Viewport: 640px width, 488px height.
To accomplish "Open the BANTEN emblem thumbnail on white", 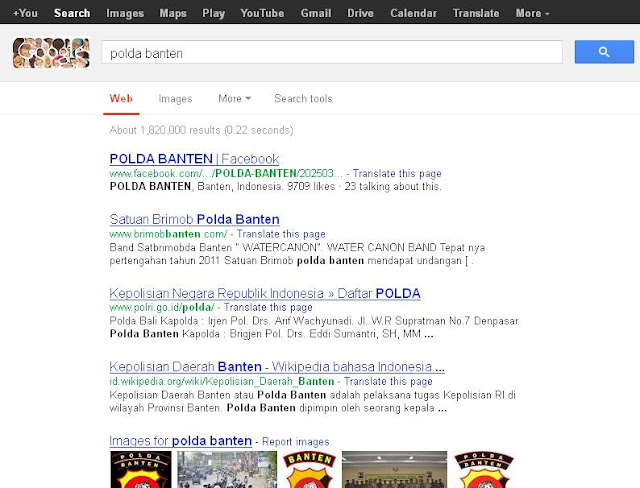I will click(x=309, y=469).
